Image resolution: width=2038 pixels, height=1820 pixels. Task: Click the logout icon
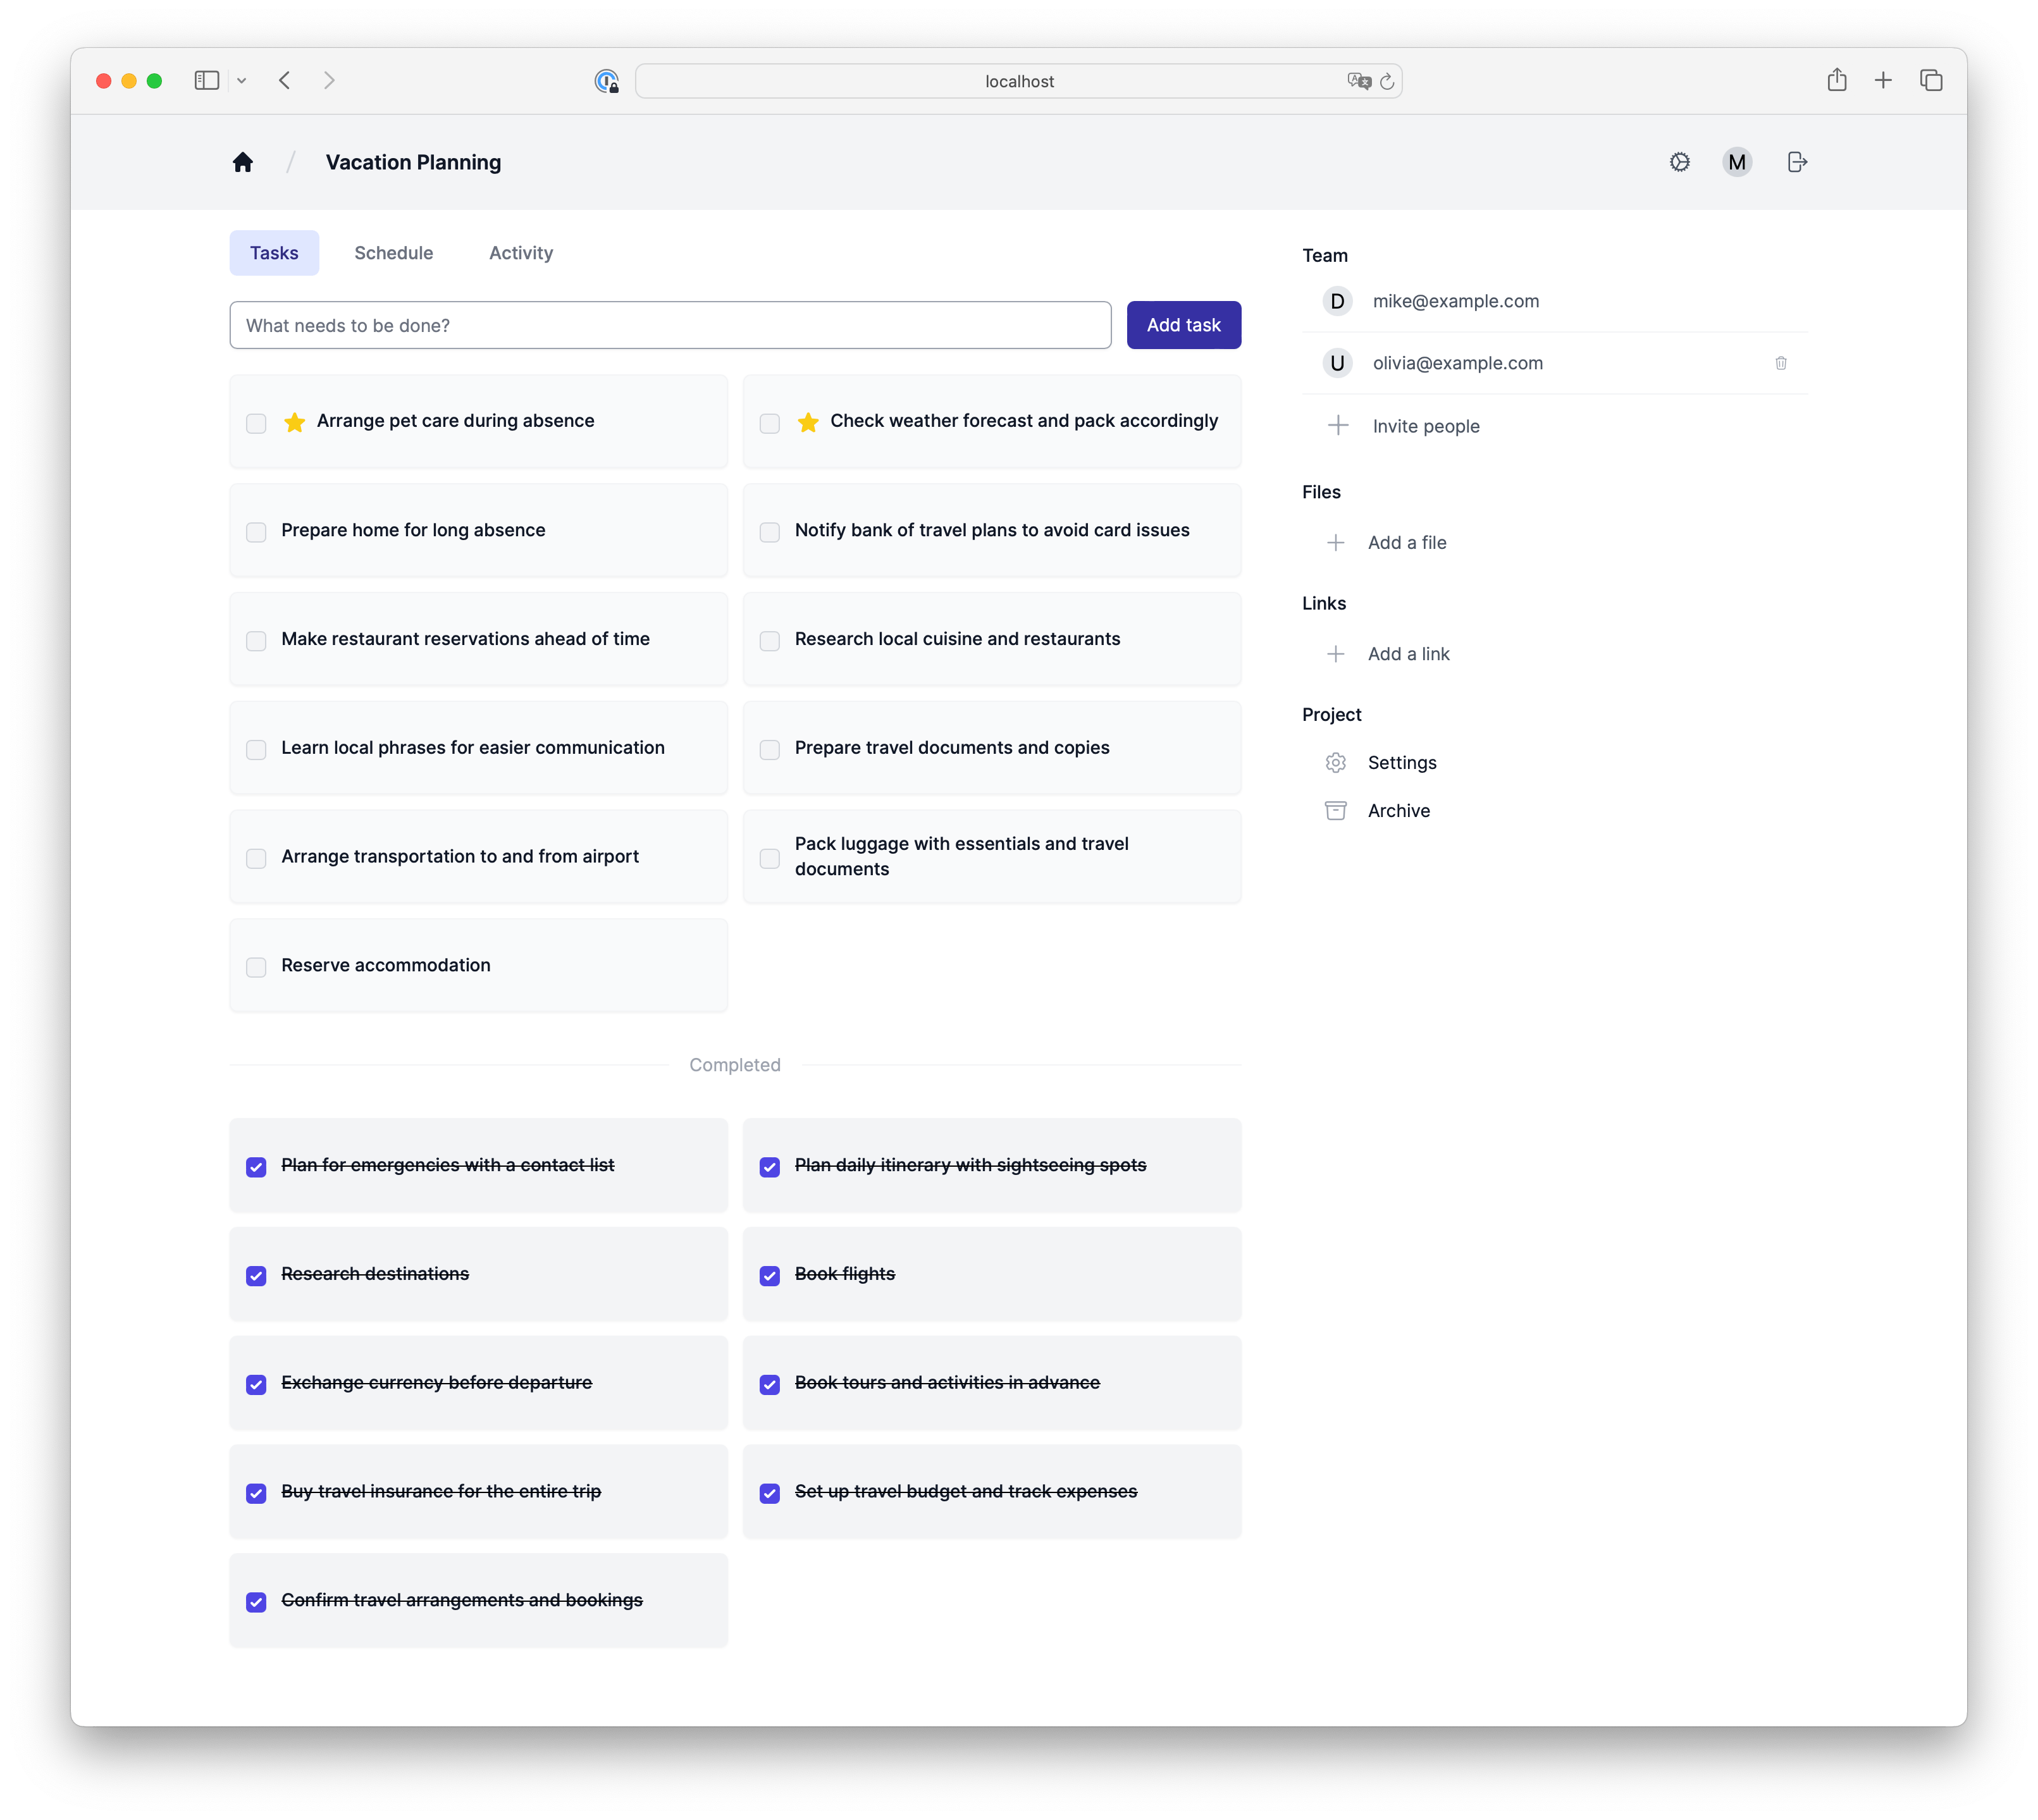point(1796,162)
